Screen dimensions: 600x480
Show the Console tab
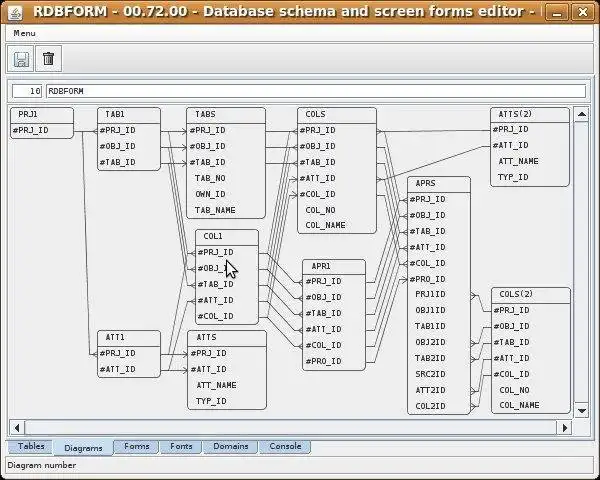click(x=285, y=446)
